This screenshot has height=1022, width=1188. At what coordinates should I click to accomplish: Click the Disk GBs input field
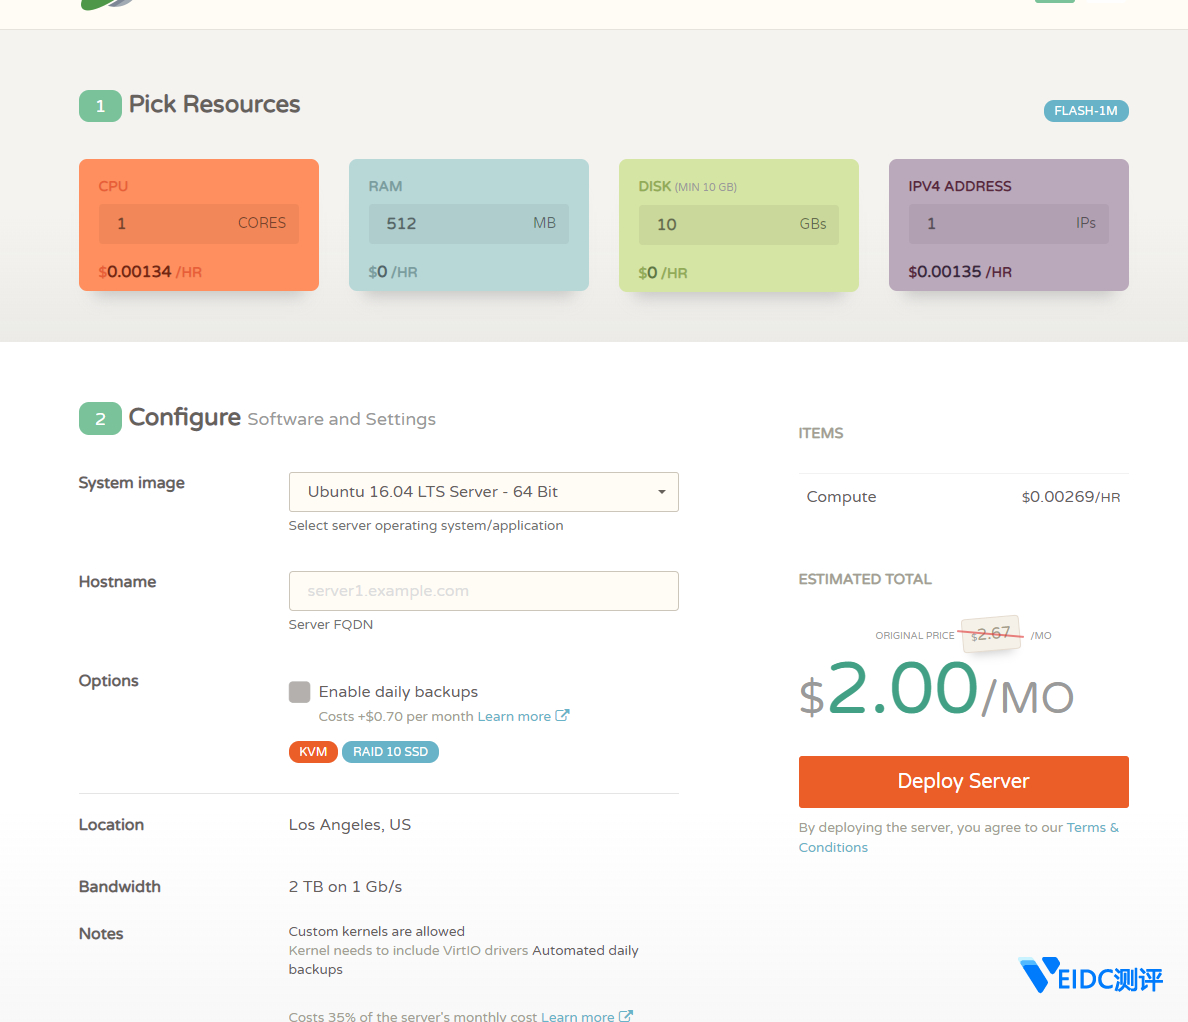738,225
